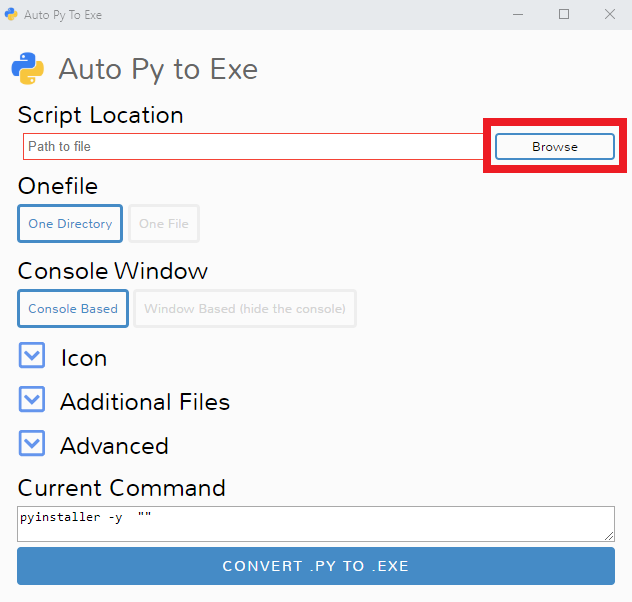Minimize the Auto Py To Exe window
The width and height of the screenshot is (632, 602).
tap(518, 15)
